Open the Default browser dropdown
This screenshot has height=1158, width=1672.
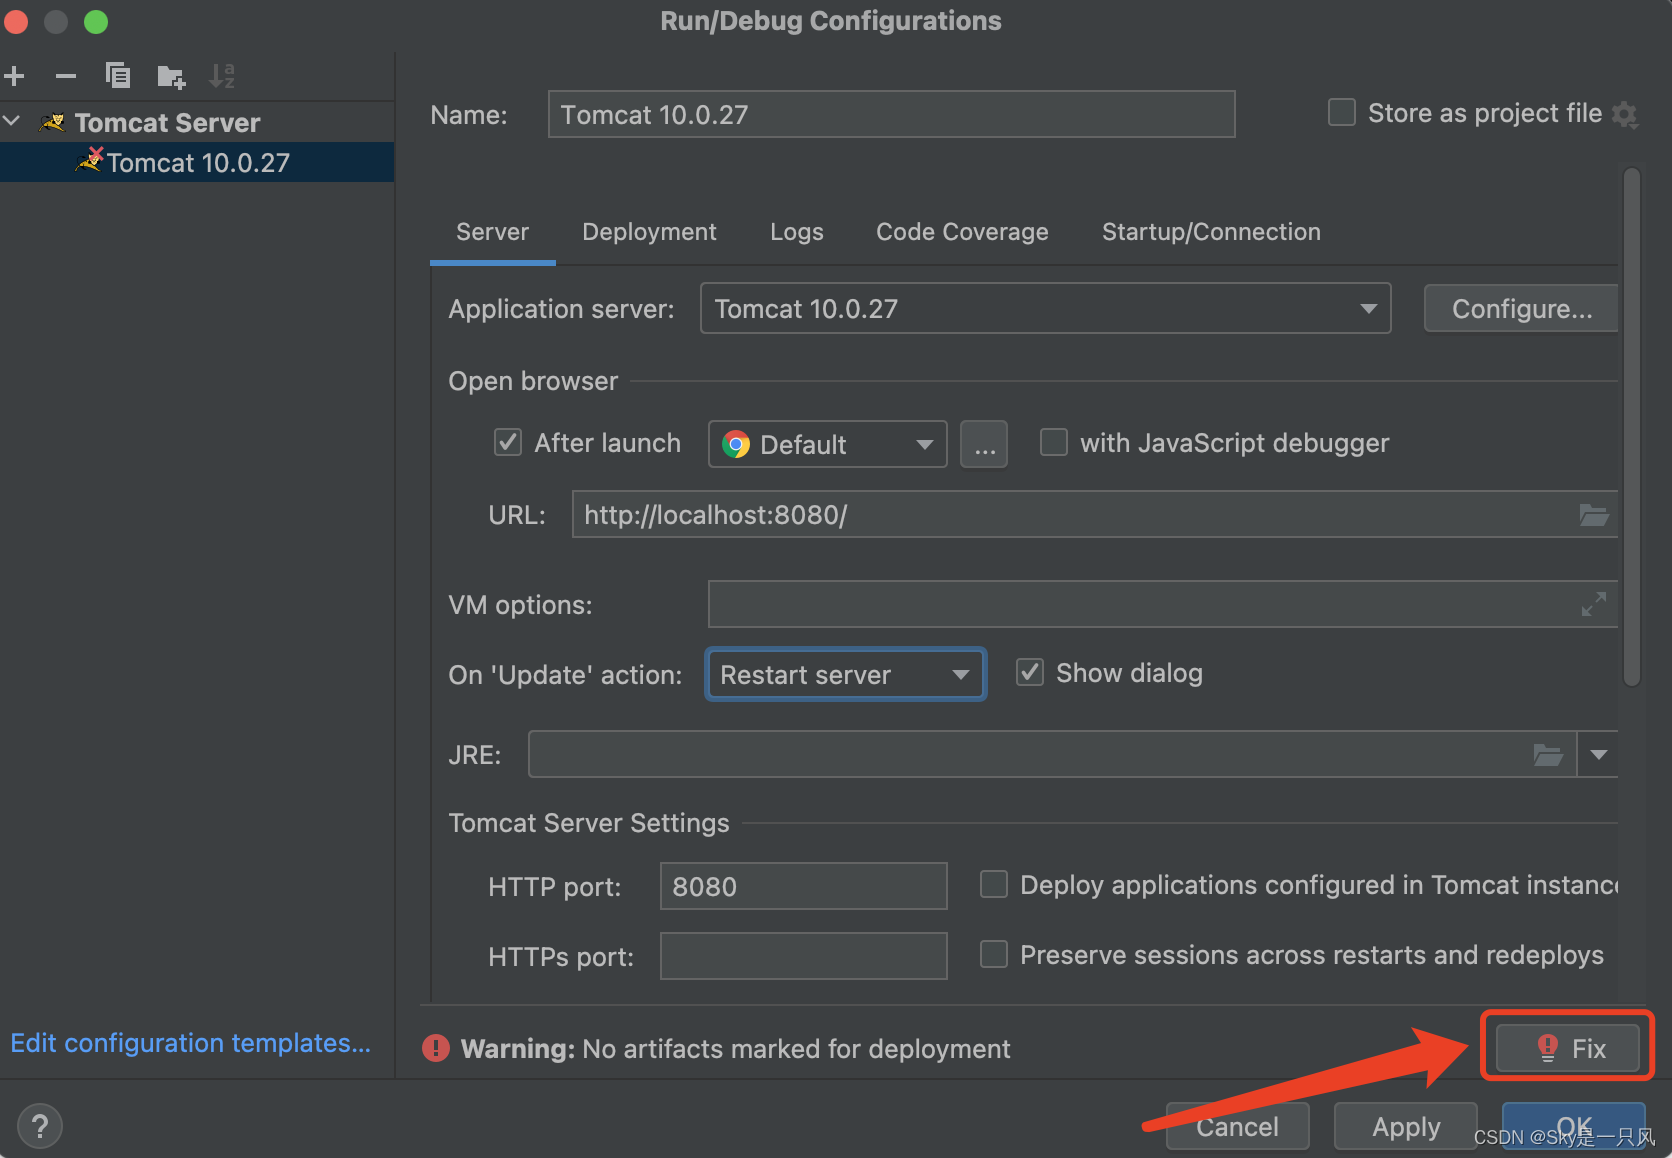coord(828,444)
